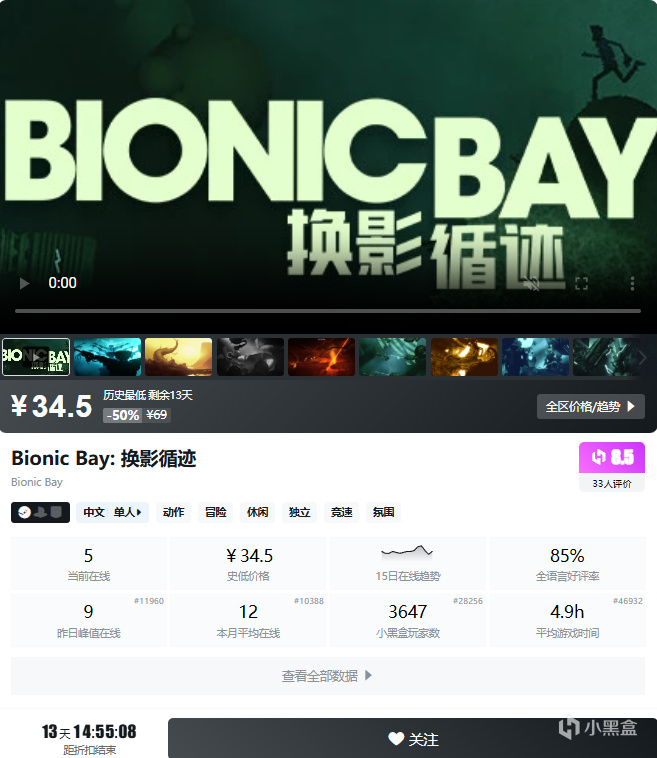
Task: Open the 85% 全语言好评率 stat
Action: tap(568, 563)
